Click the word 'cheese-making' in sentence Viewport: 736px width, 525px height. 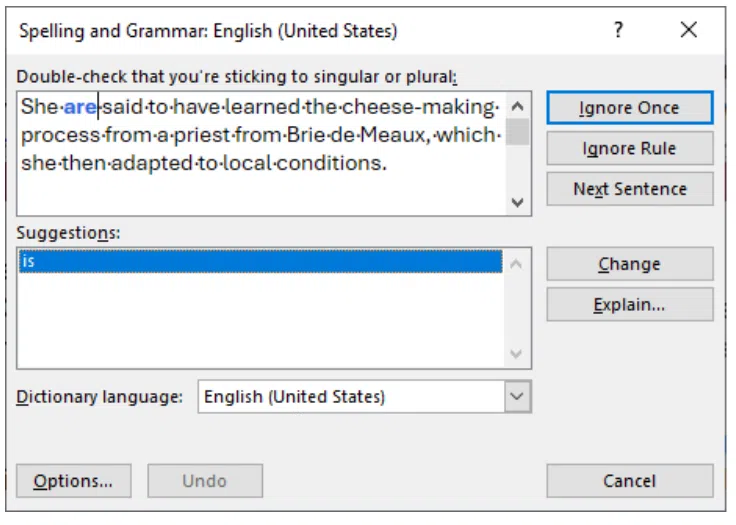pyautogui.click(x=418, y=107)
